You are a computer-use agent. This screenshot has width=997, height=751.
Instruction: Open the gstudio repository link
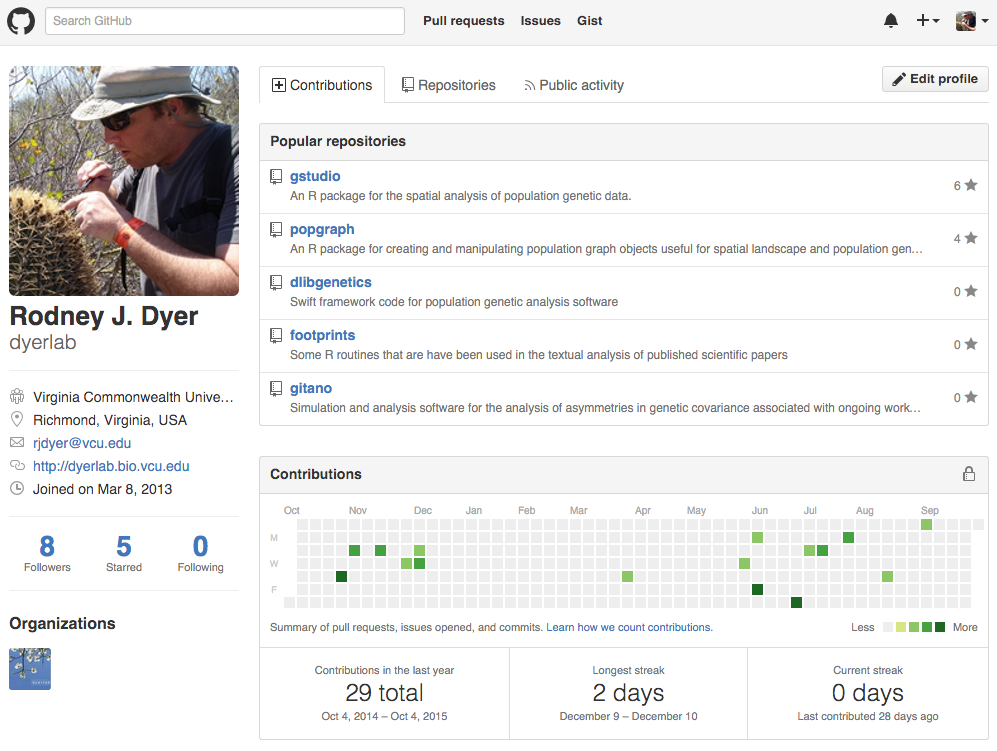[315, 176]
